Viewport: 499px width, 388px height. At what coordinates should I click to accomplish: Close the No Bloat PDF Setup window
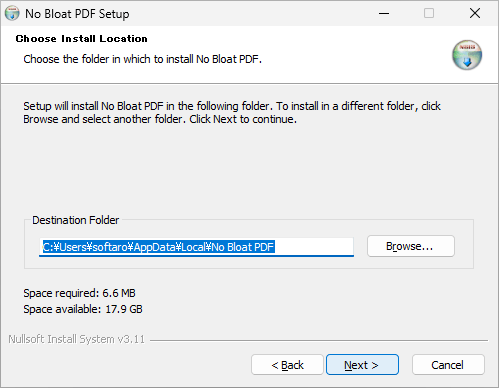pos(475,13)
